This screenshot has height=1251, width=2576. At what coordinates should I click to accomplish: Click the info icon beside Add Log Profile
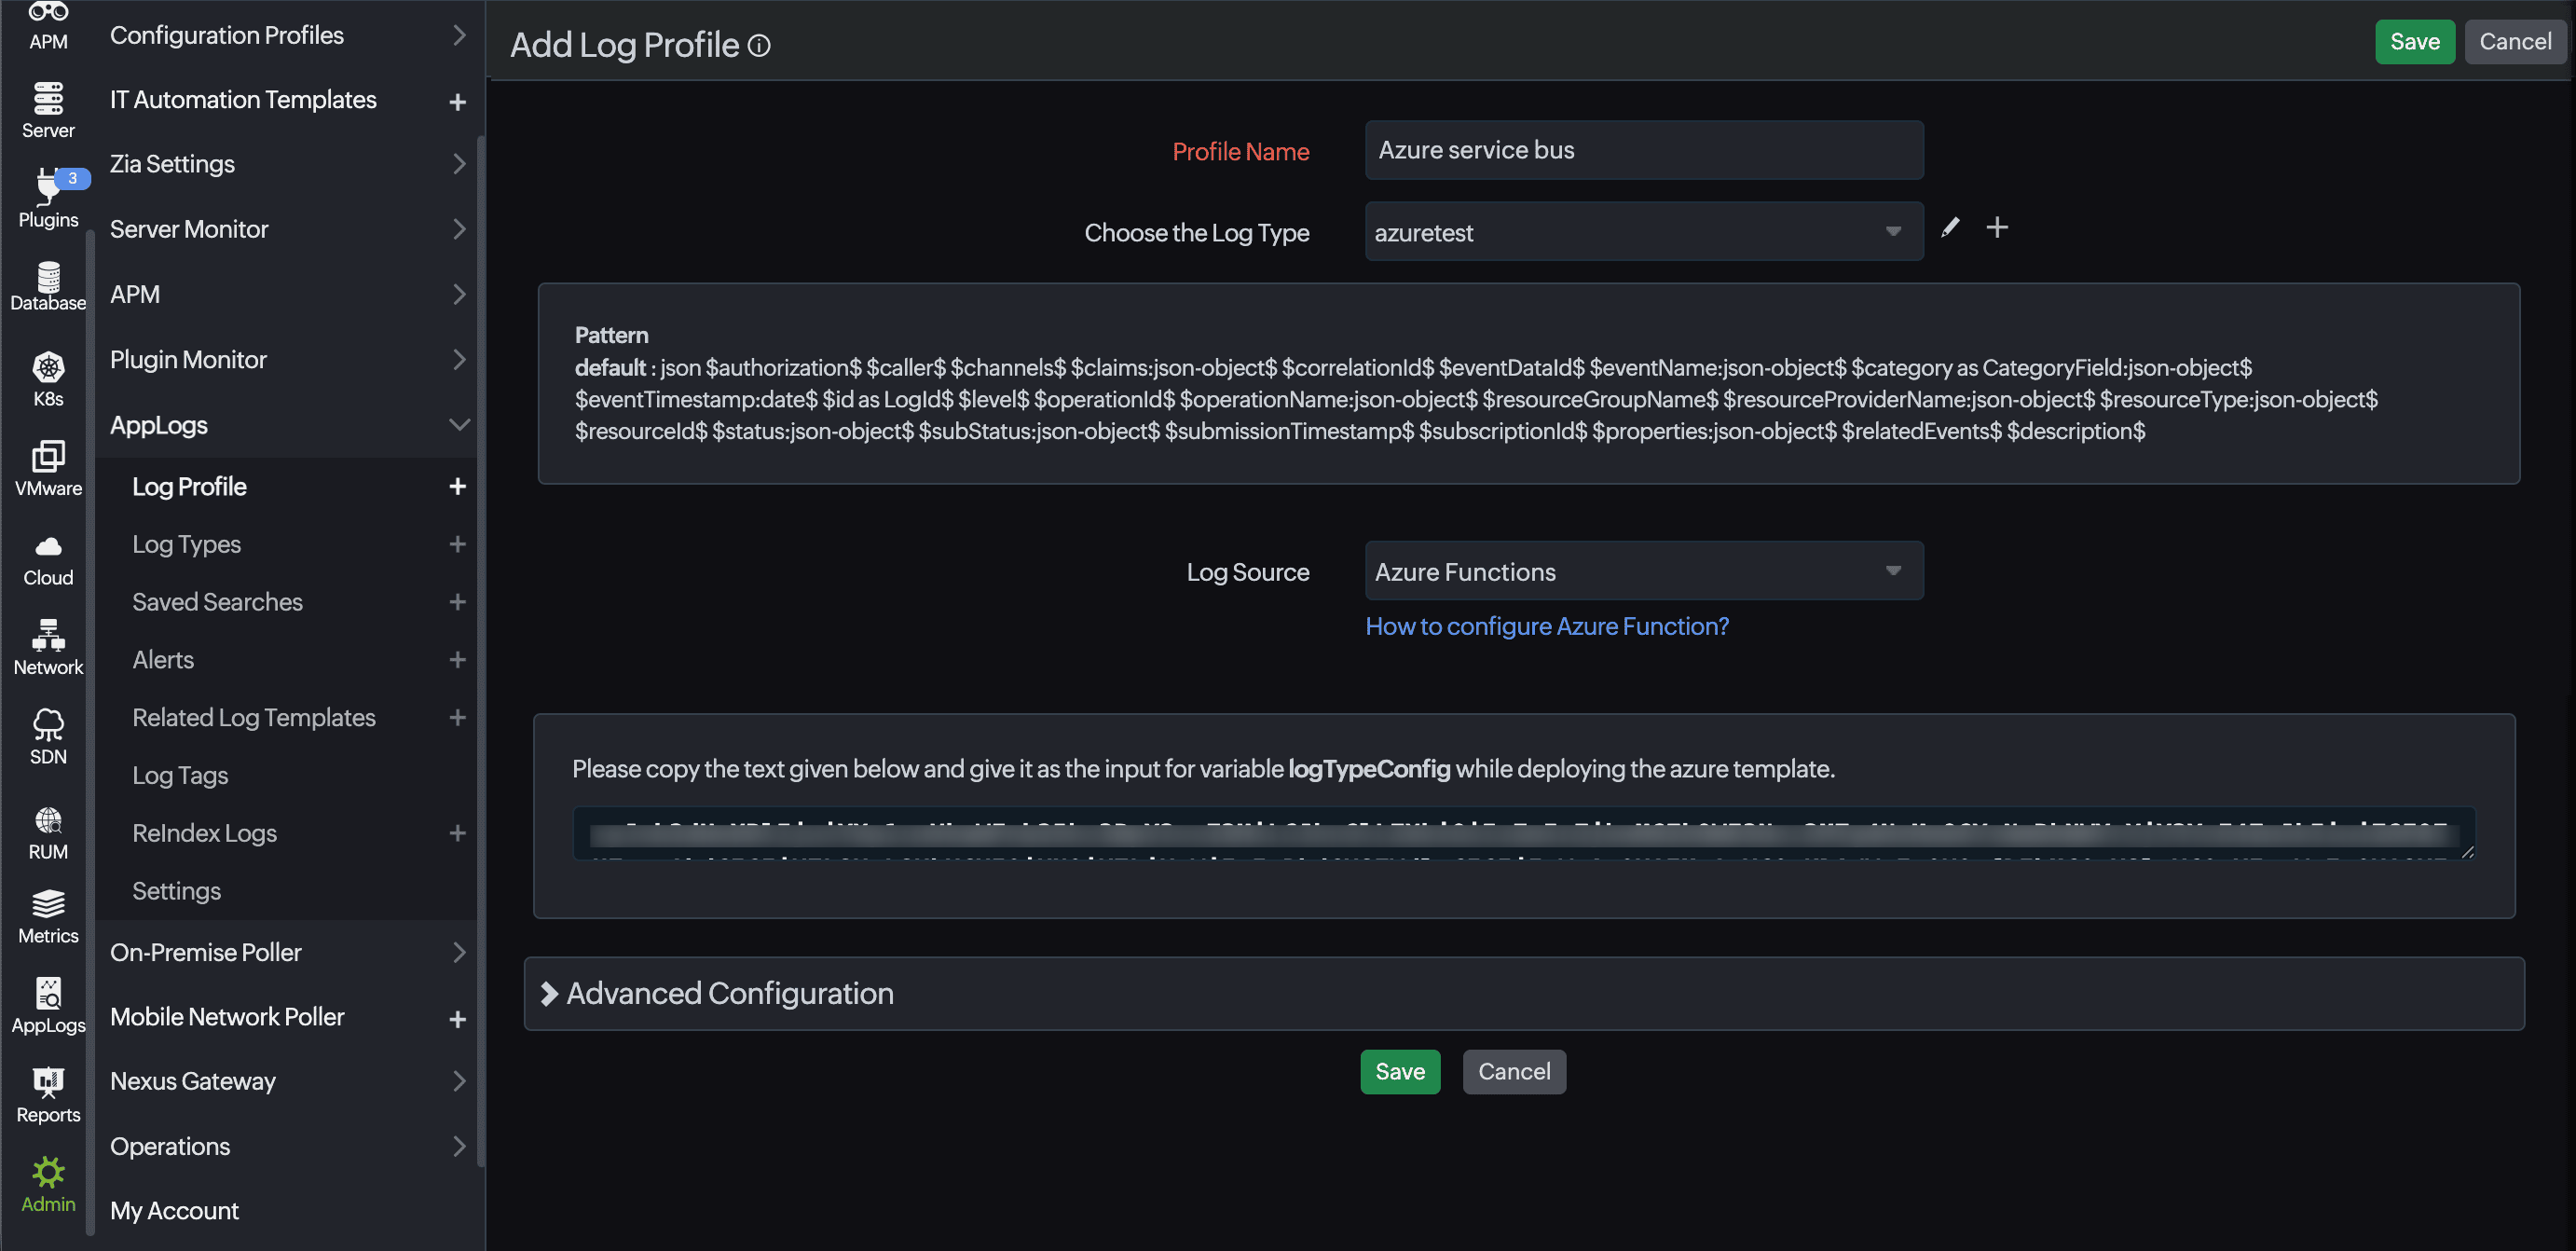(759, 46)
